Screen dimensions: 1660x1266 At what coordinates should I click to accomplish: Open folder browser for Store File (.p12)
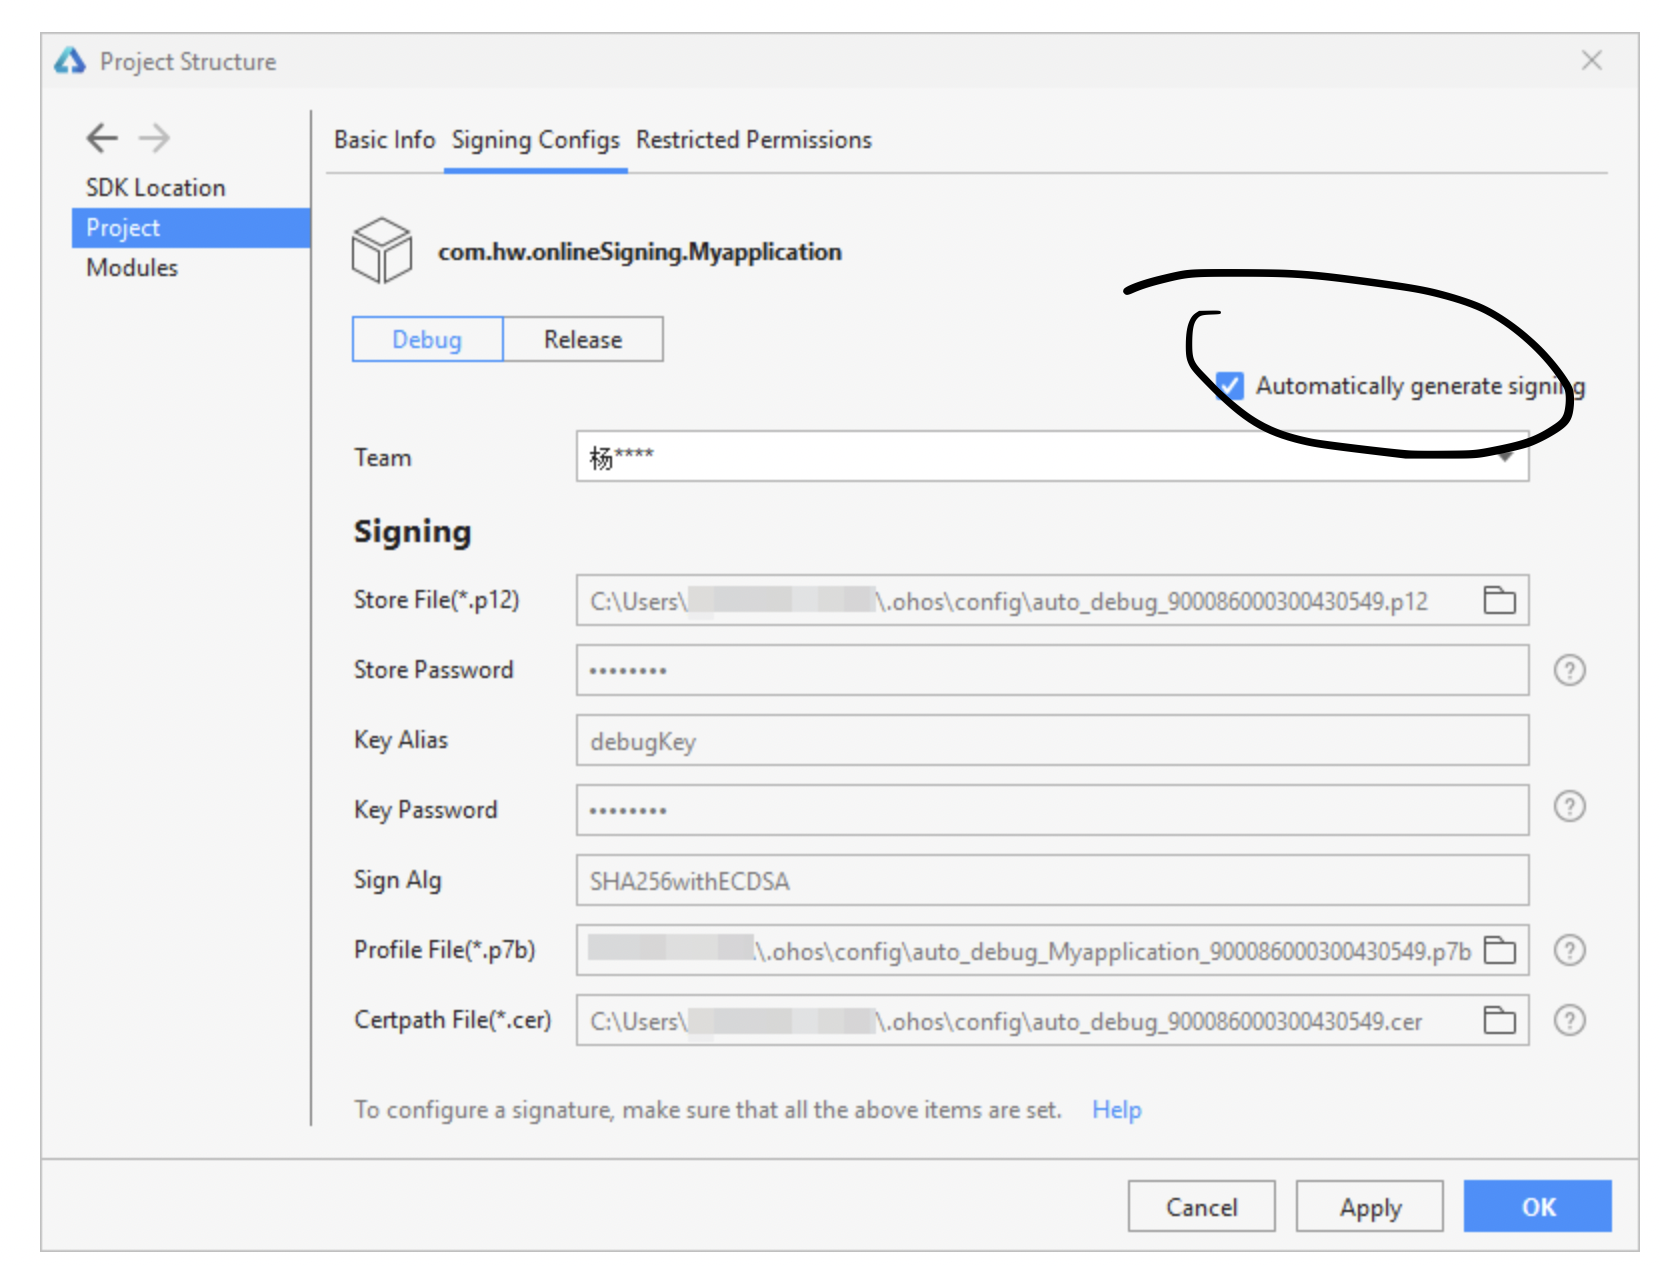(x=1499, y=600)
